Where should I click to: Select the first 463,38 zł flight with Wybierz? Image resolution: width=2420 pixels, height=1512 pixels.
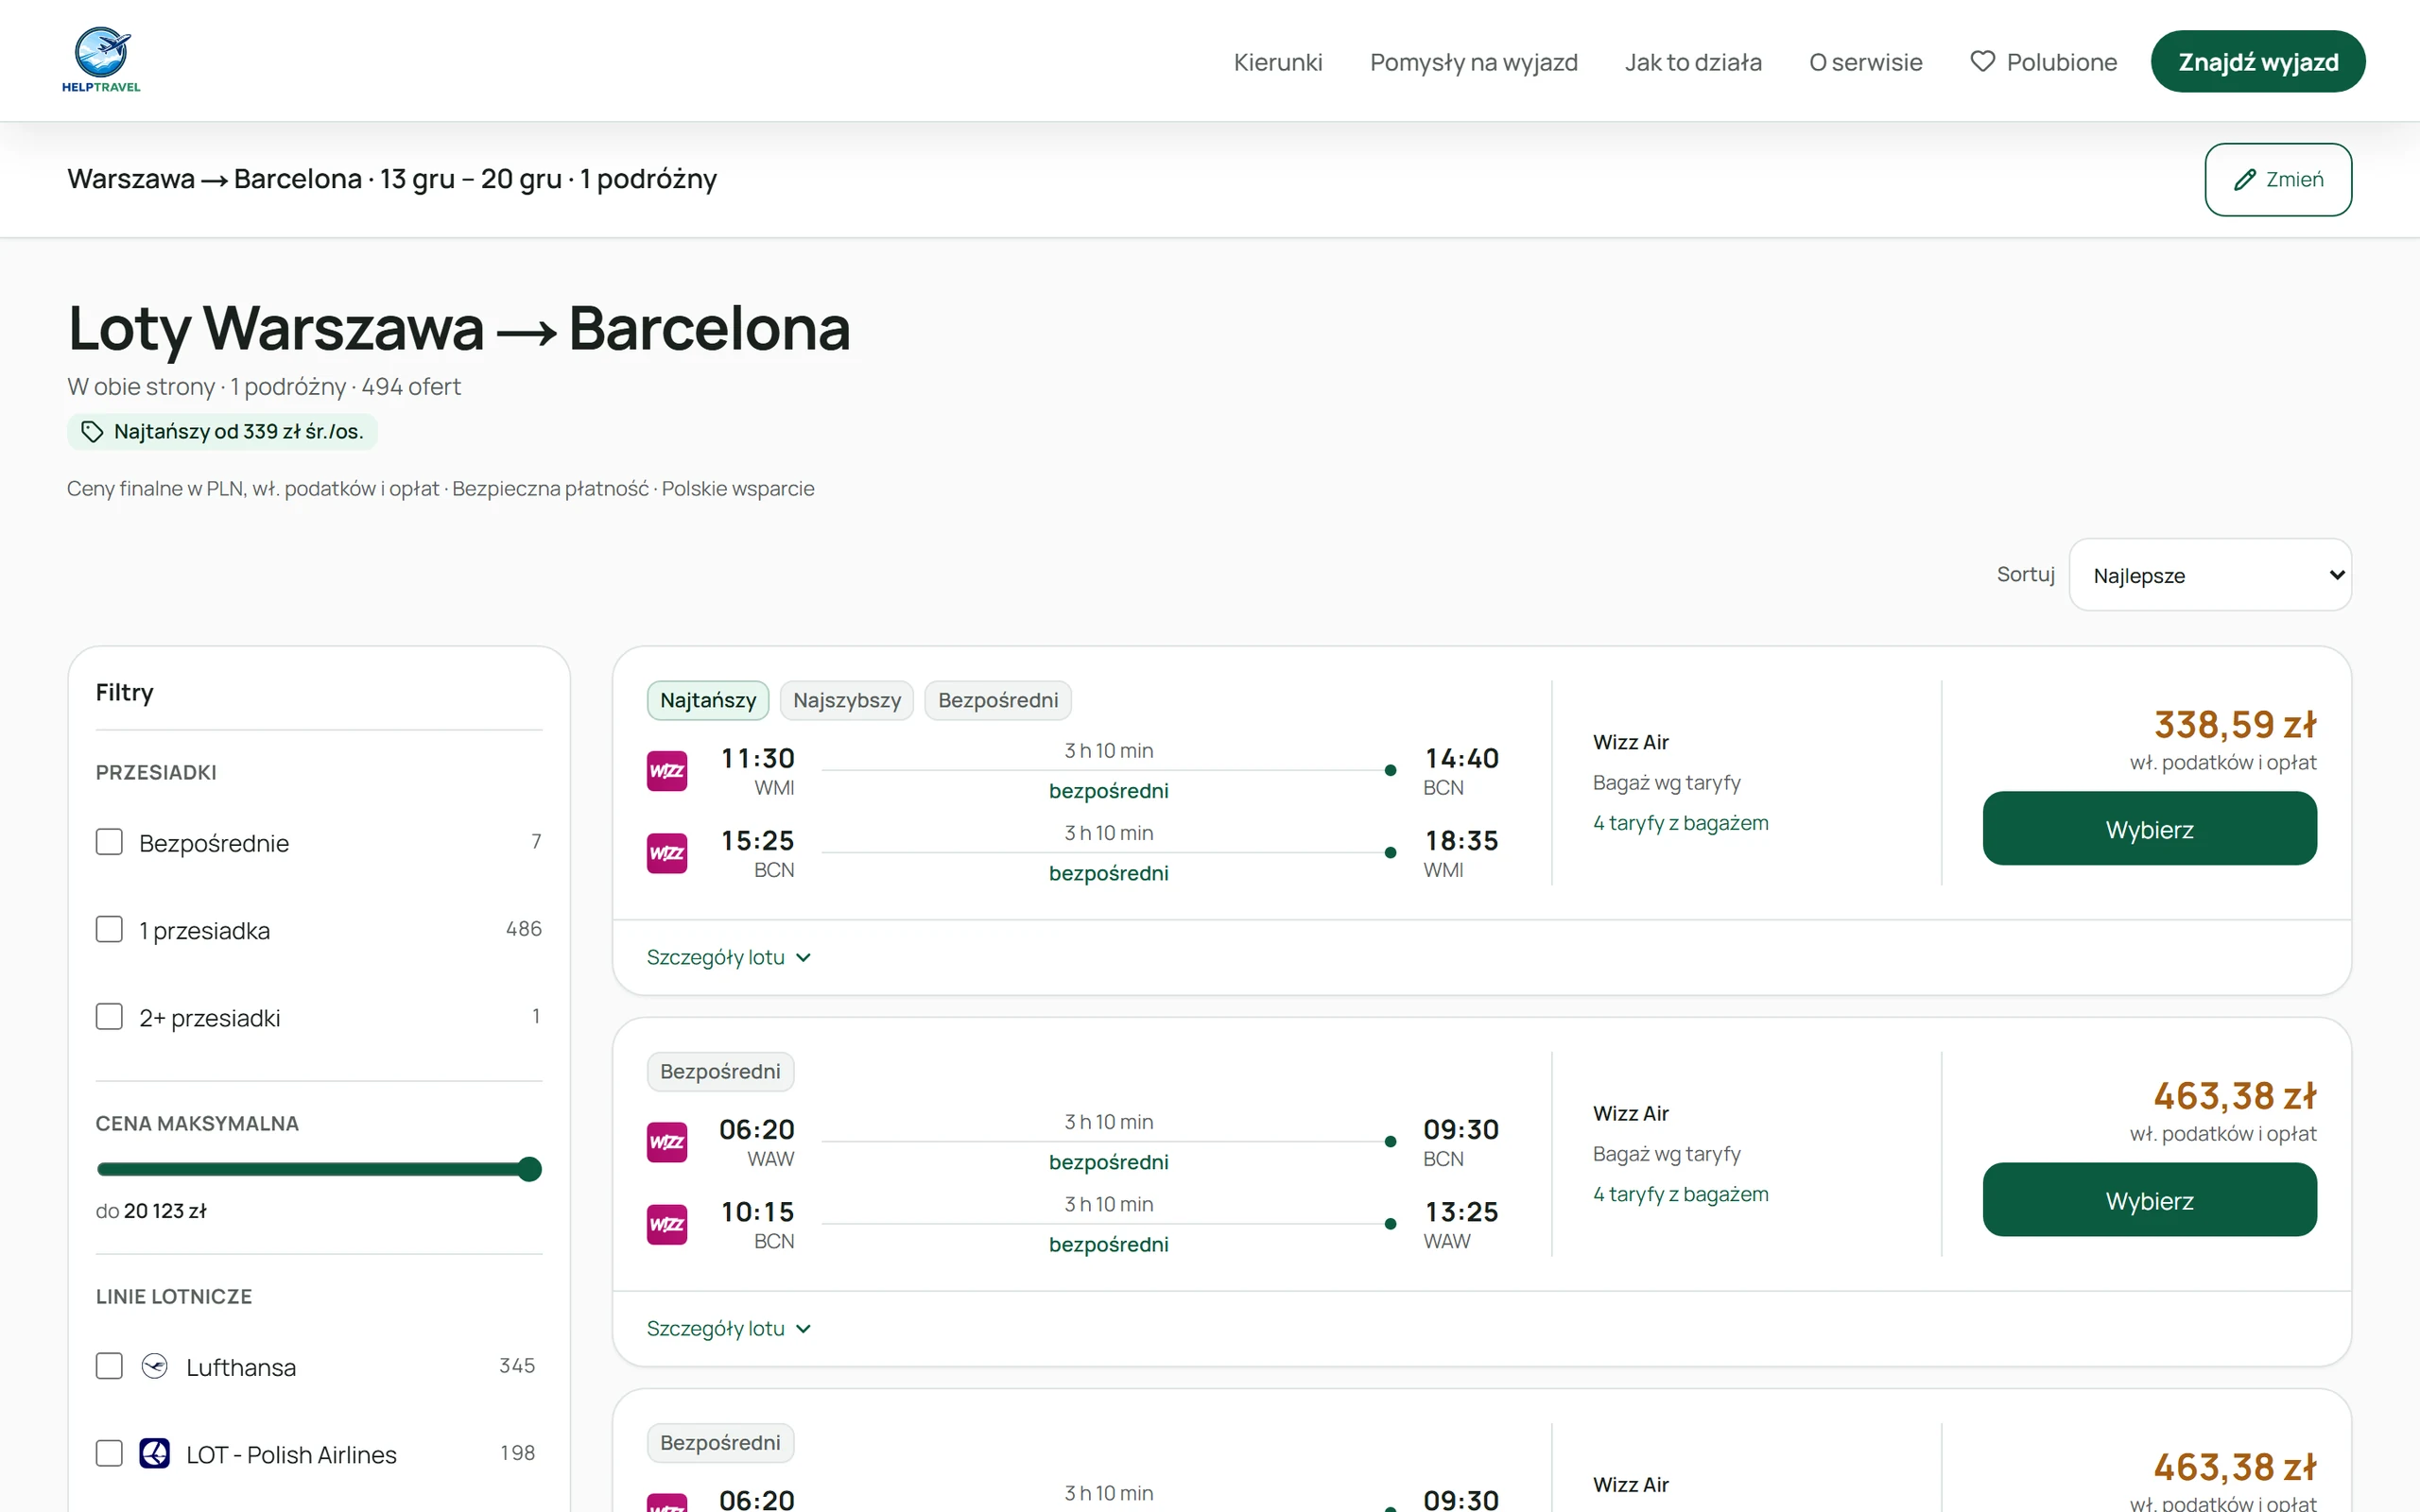coord(2150,1200)
